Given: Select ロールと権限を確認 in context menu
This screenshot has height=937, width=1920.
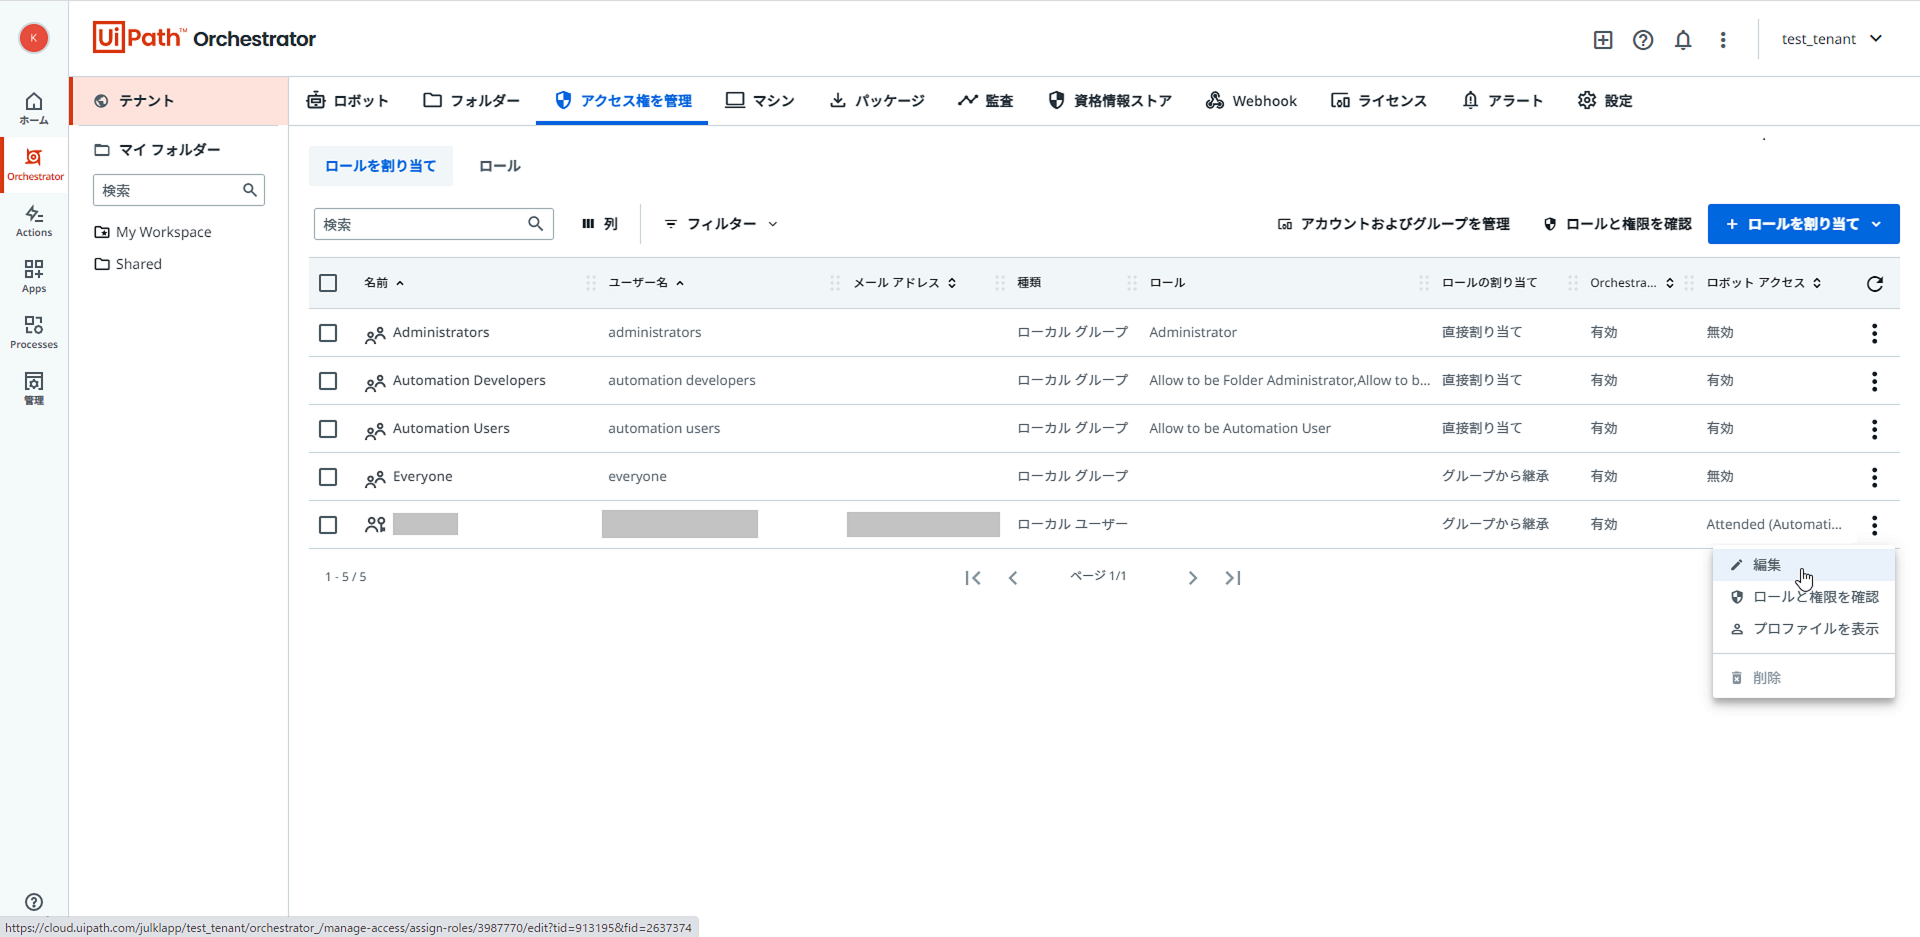Looking at the screenshot, I should click(x=1803, y=597).
